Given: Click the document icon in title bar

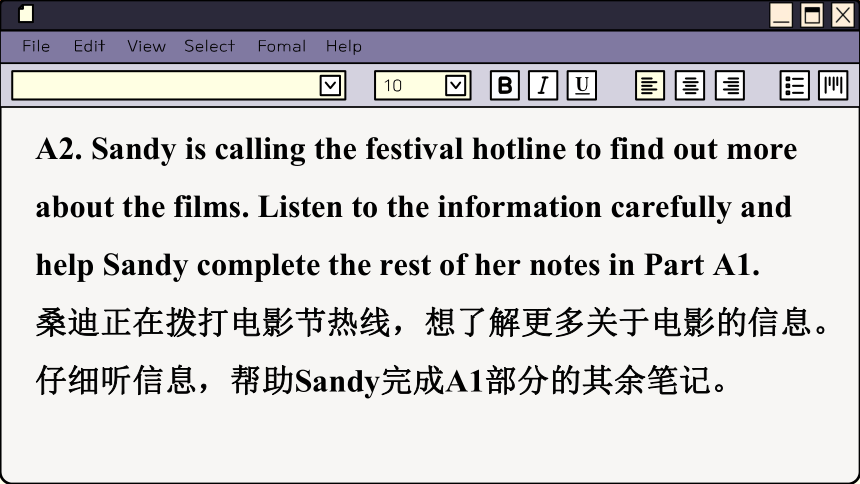Looking at the screenshot, I should pos(26,14).
